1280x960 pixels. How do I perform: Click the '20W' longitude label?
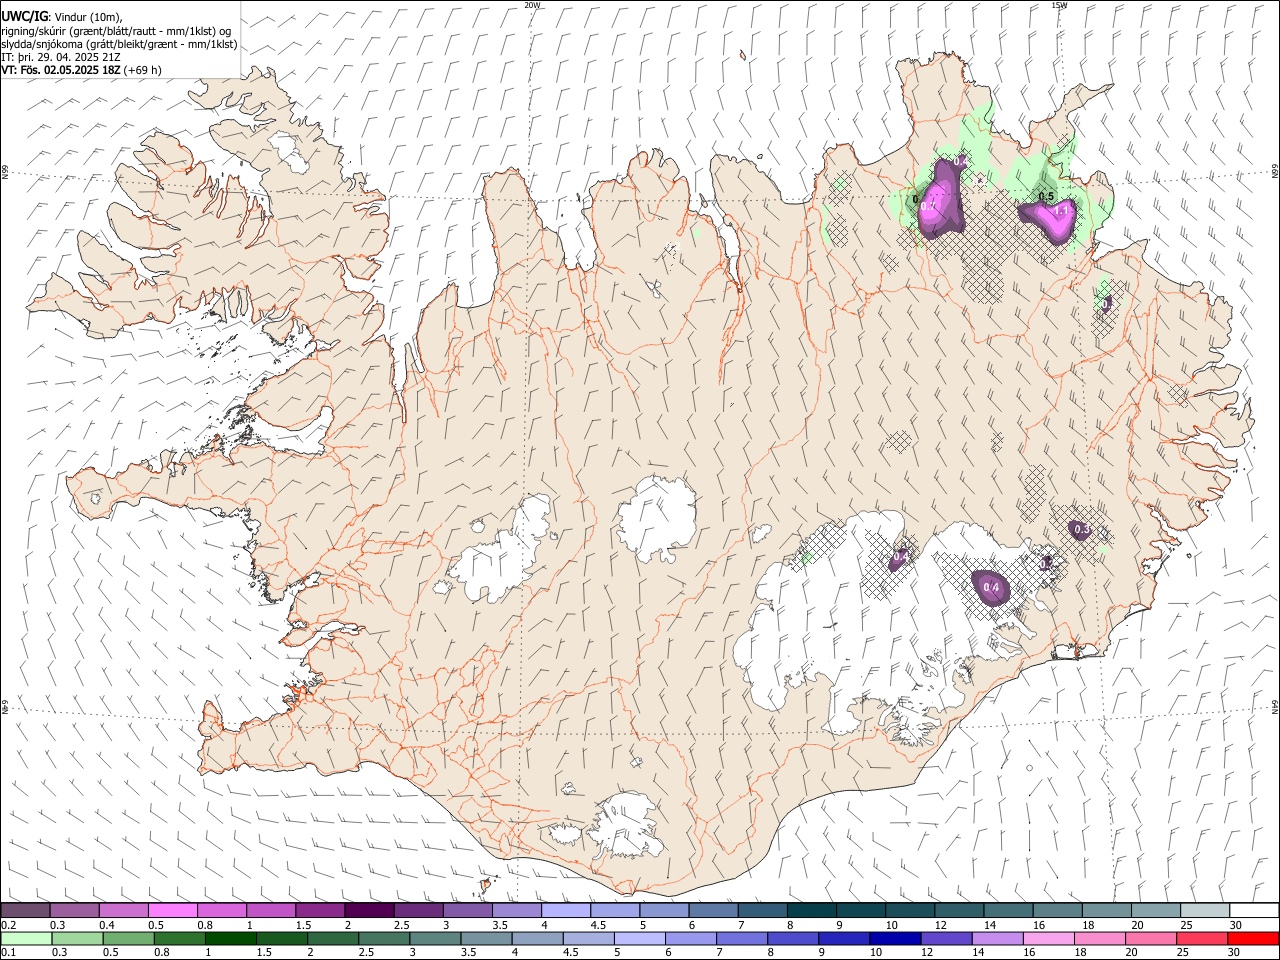[x=532, y=5]
